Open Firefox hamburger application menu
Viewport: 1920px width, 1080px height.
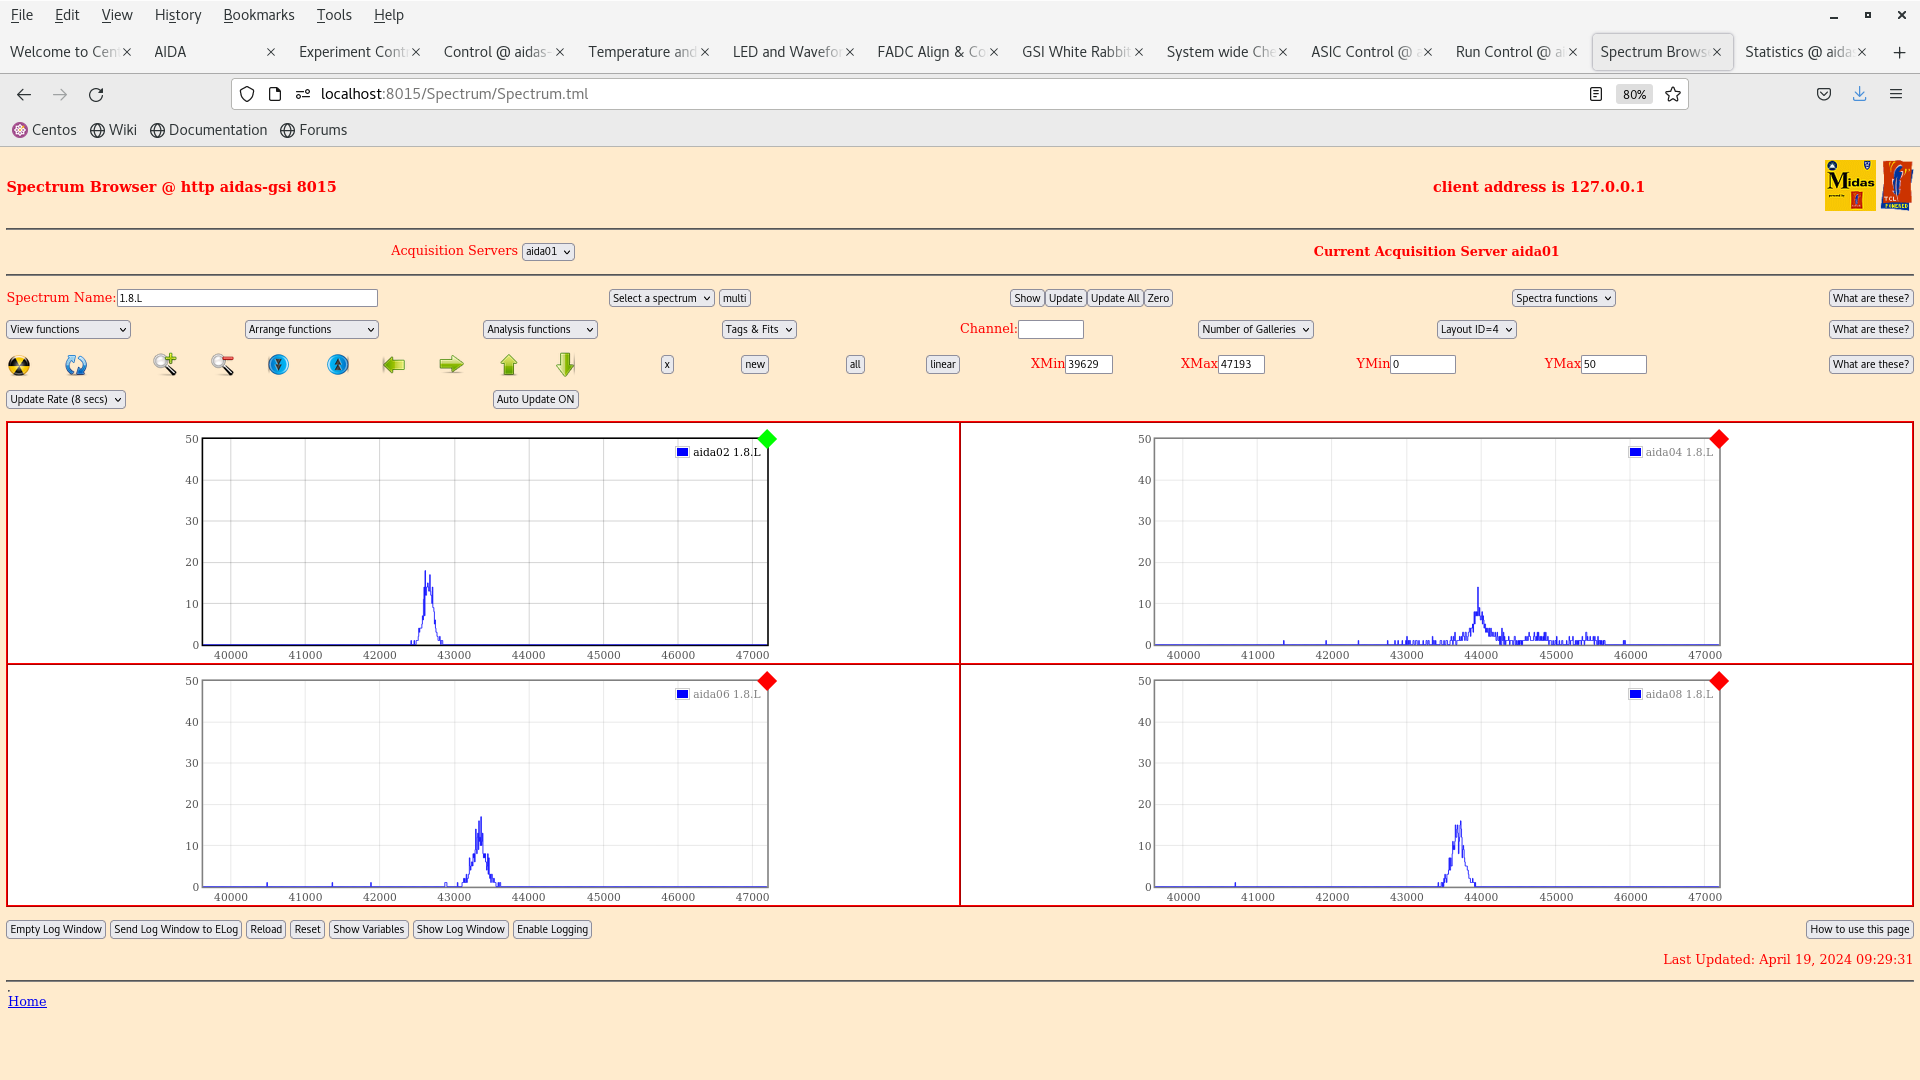1896,94
